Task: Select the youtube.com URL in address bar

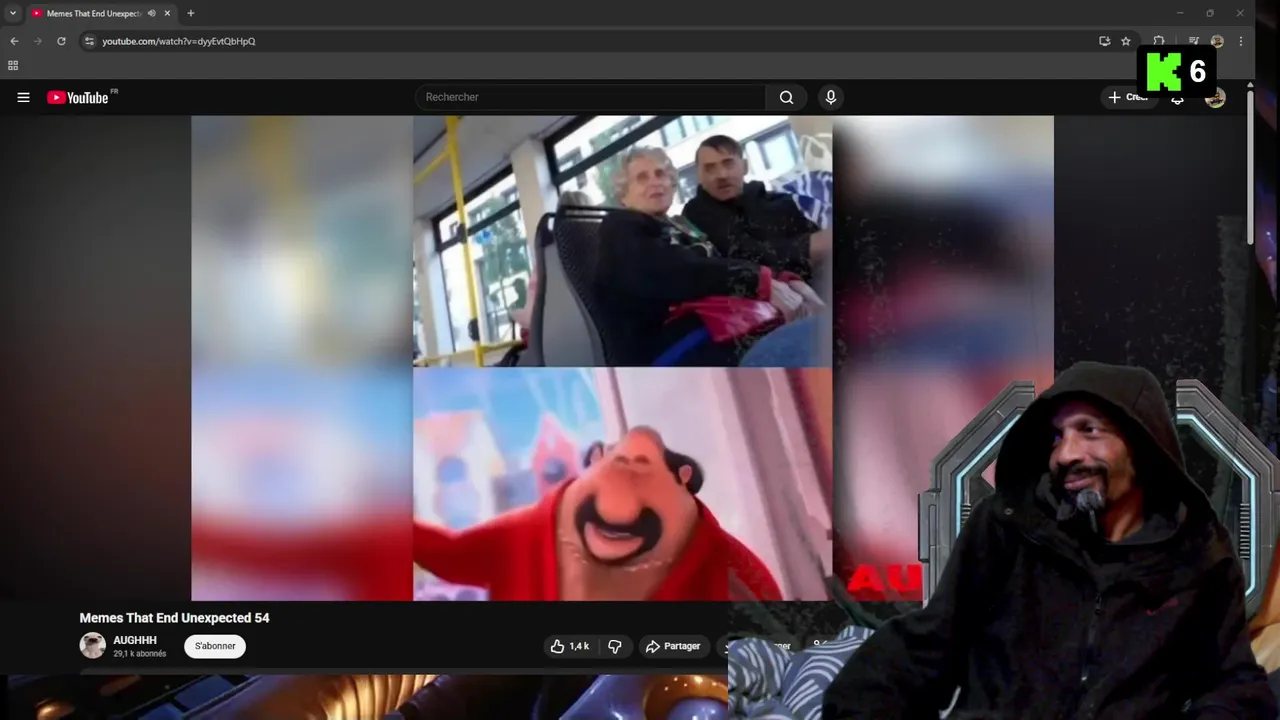Action: (x=179, y=41)
